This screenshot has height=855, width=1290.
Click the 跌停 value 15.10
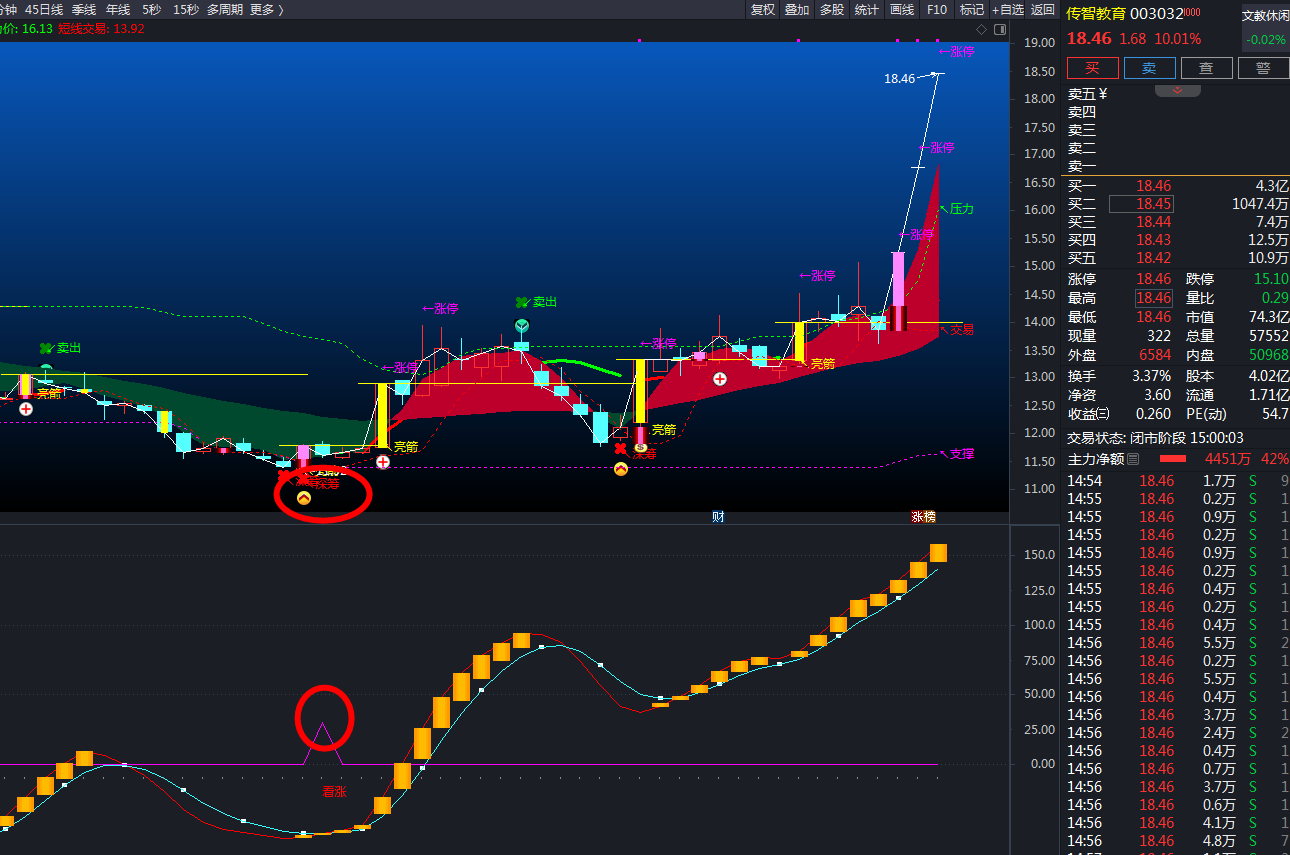pos(1270,279)
